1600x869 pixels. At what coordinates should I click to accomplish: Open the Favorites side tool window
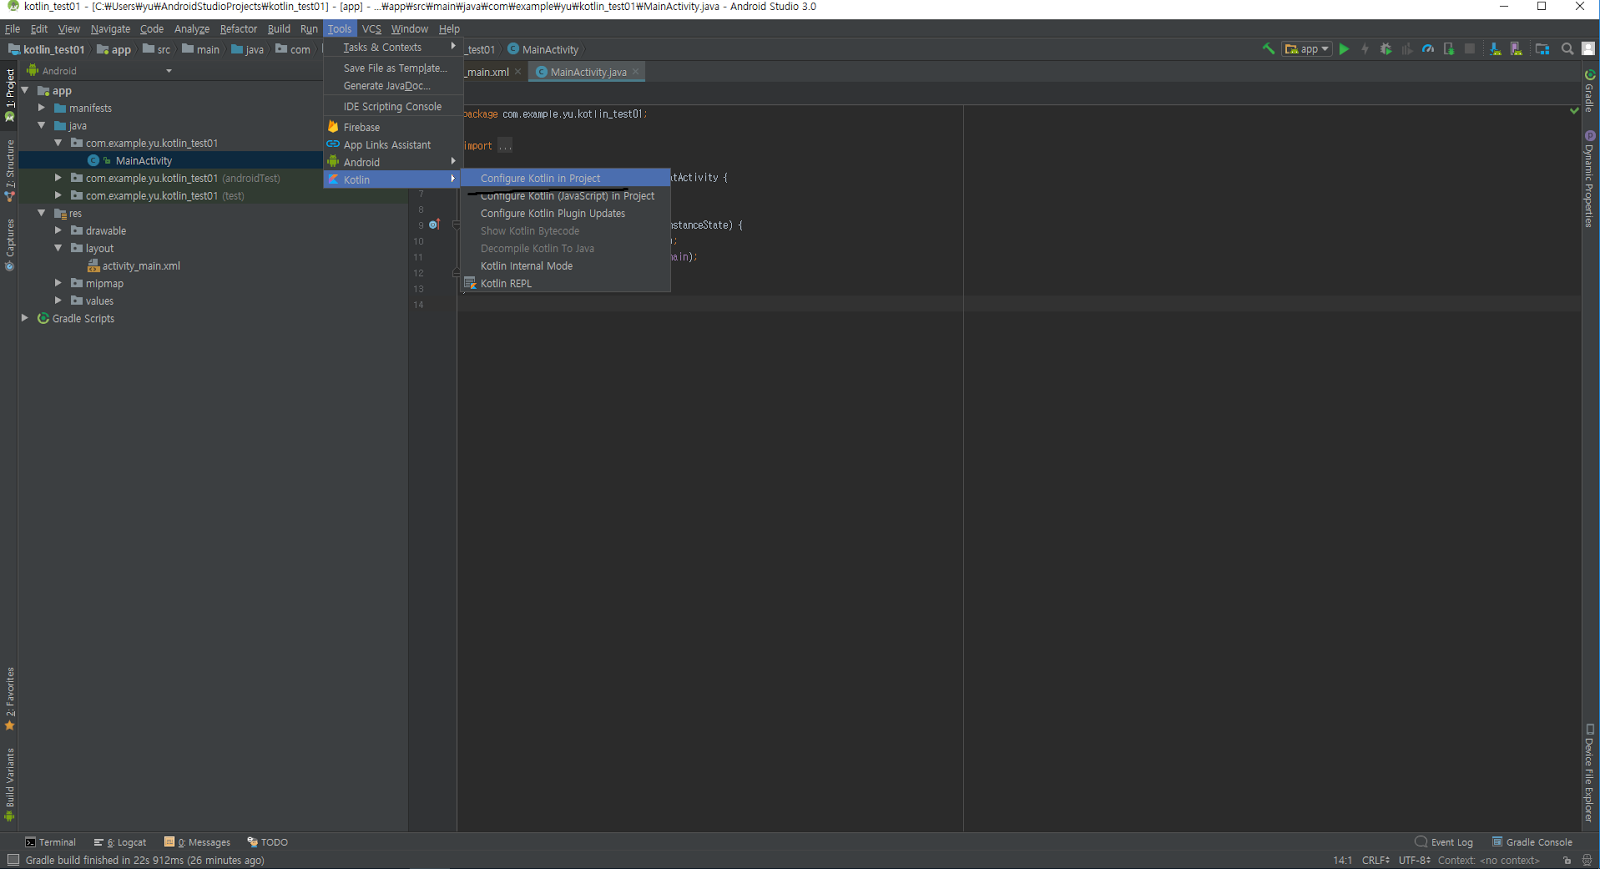coord(10,699)
